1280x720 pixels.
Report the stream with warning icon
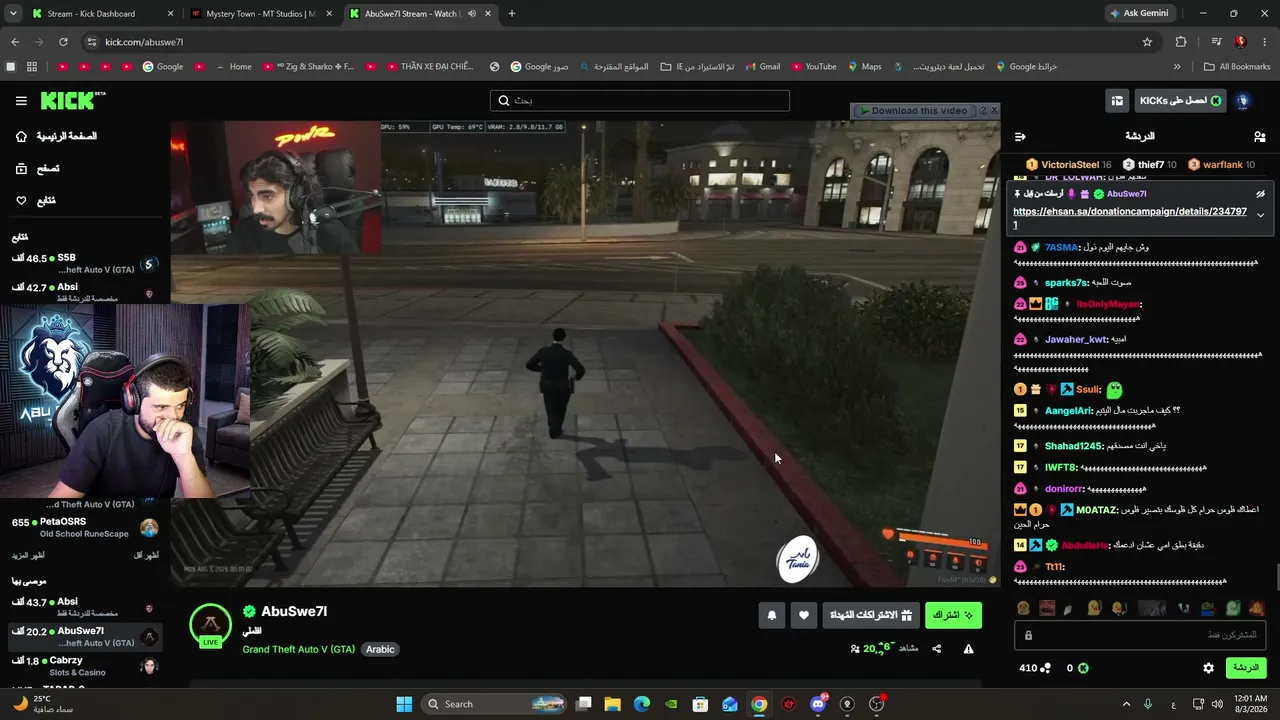coord(968,649)
